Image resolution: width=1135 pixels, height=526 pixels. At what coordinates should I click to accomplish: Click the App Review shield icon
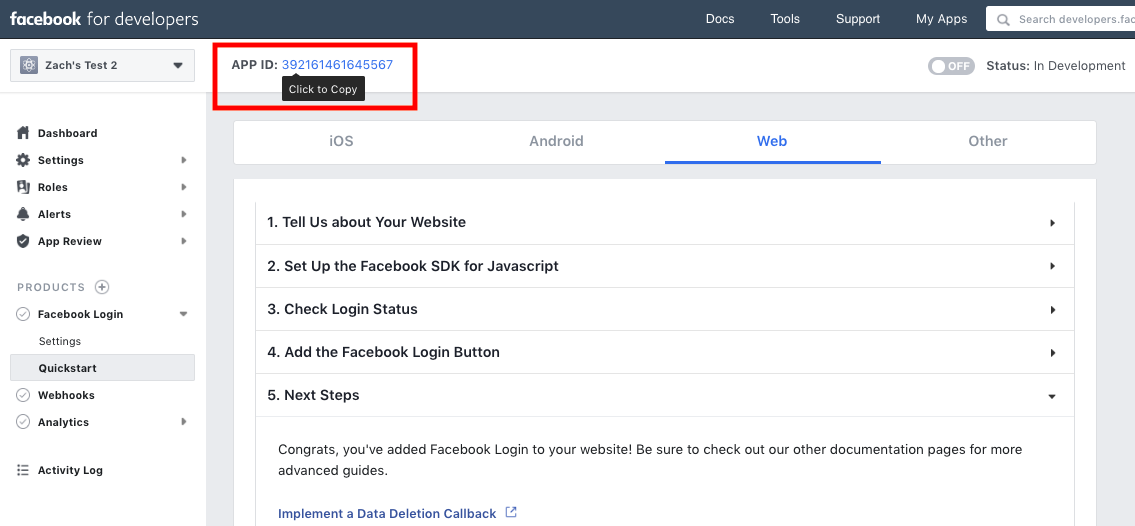pyautogui.click(x=23, y=241)
